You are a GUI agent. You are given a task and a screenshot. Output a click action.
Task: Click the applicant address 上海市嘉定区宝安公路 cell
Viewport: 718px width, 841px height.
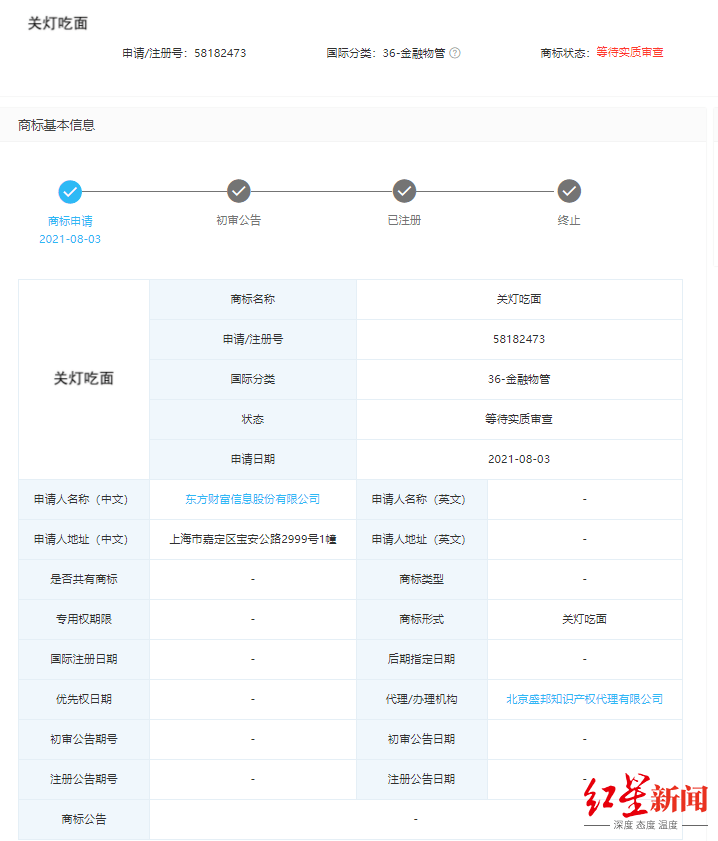(x=253, y=539)
